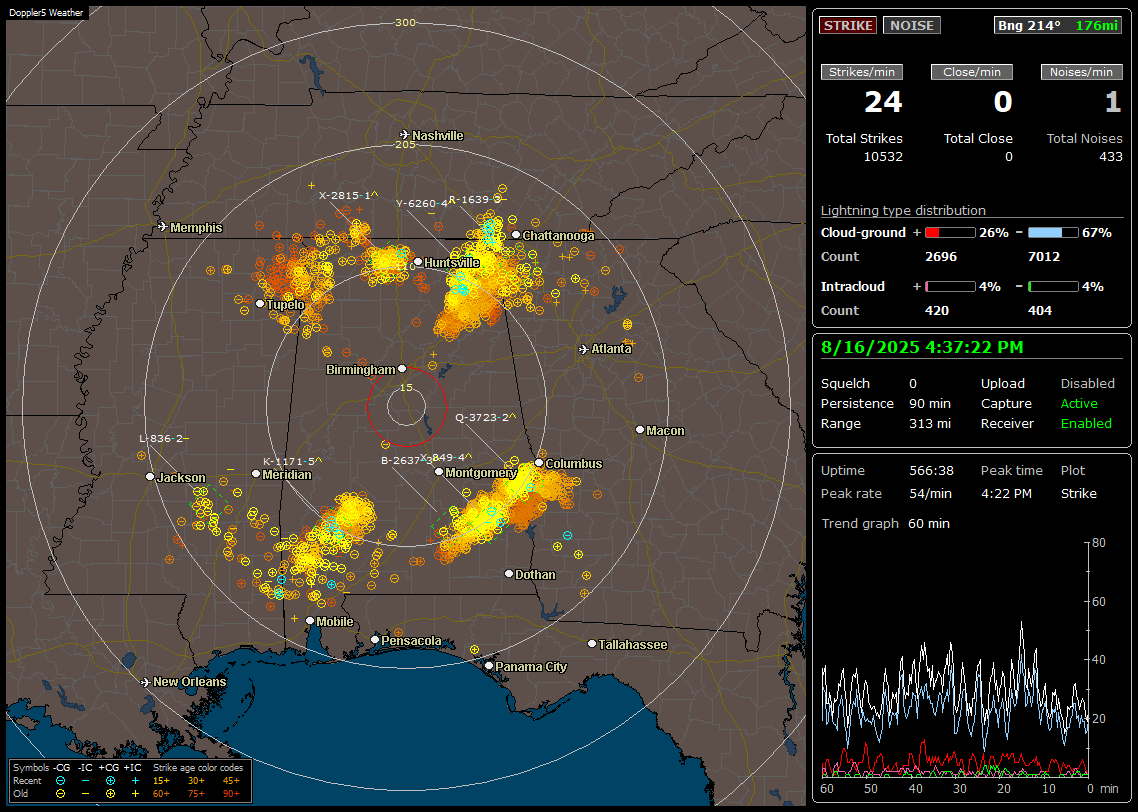Click the 45+ strike age color code

click(x=231, y=781)
